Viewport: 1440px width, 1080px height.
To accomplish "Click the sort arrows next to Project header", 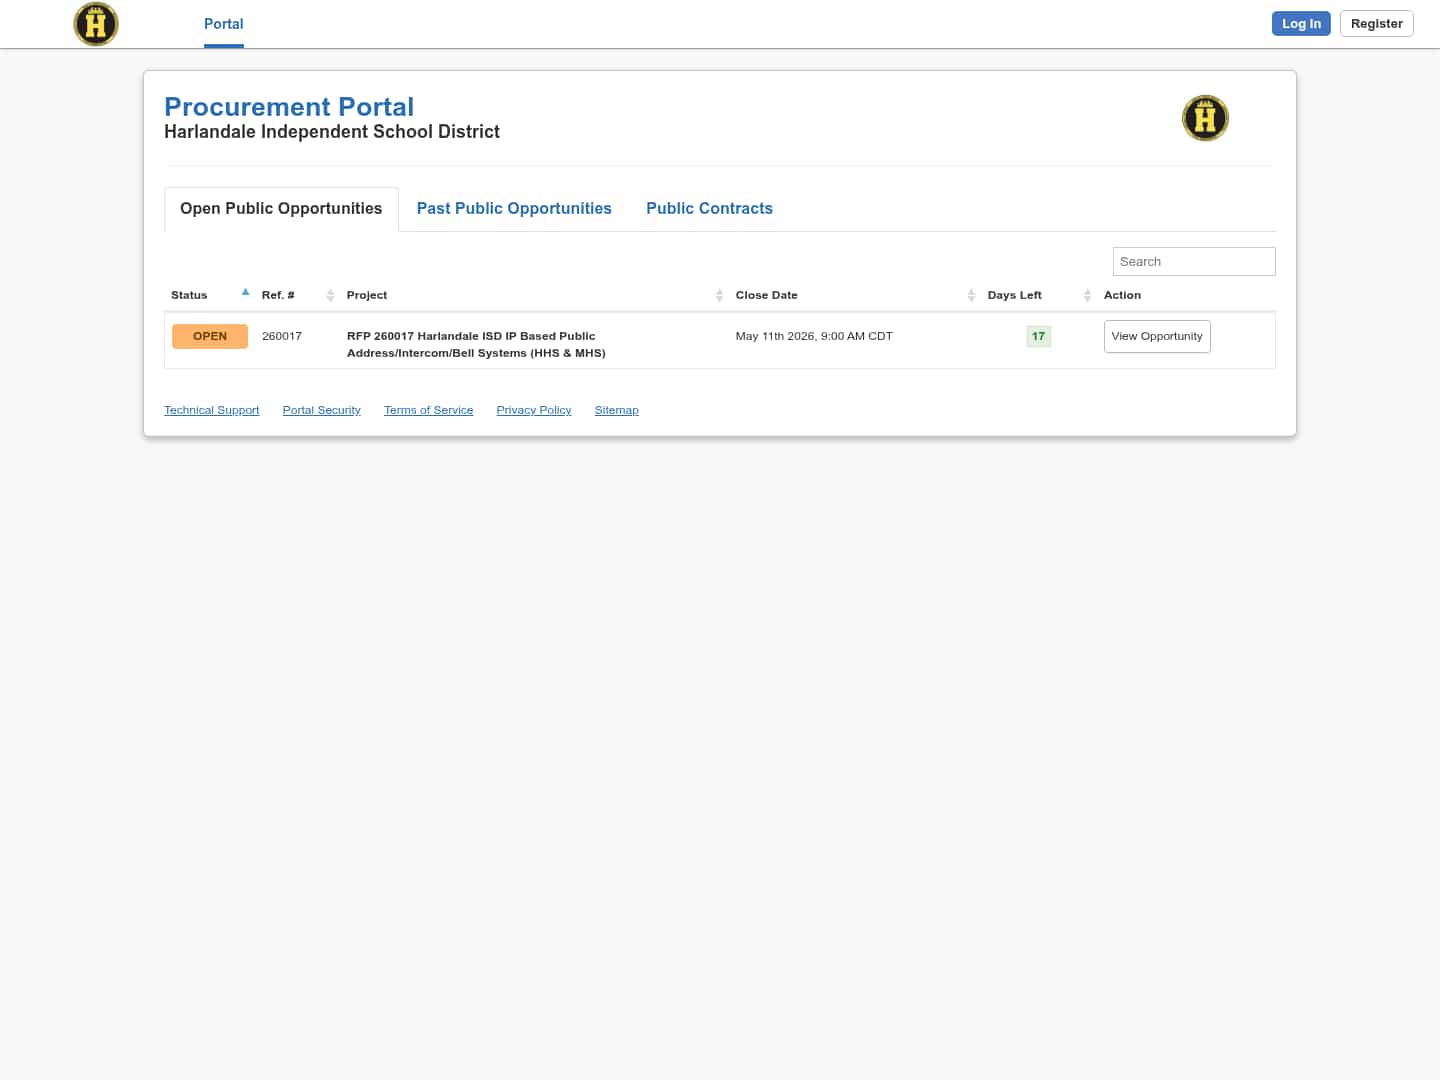I will pos(719,295).
